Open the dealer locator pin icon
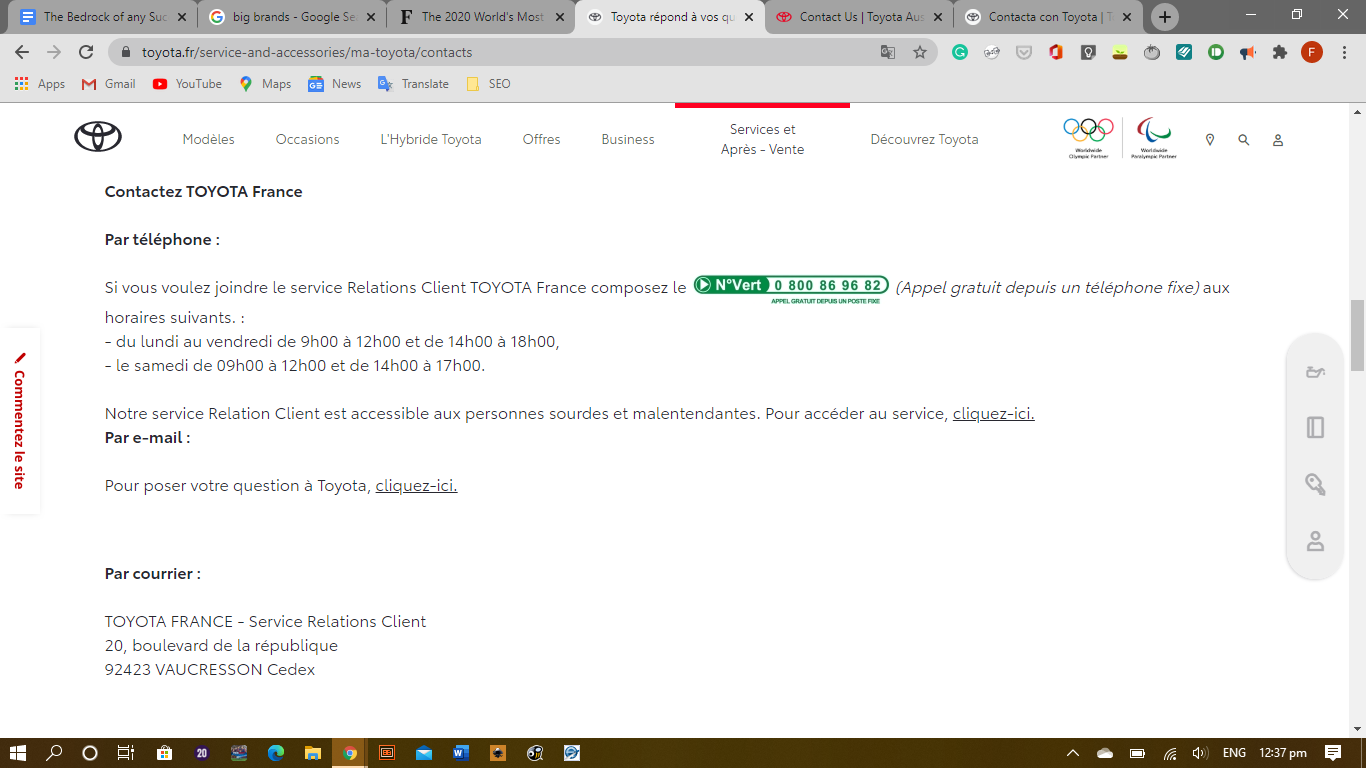 (1210, 140)
